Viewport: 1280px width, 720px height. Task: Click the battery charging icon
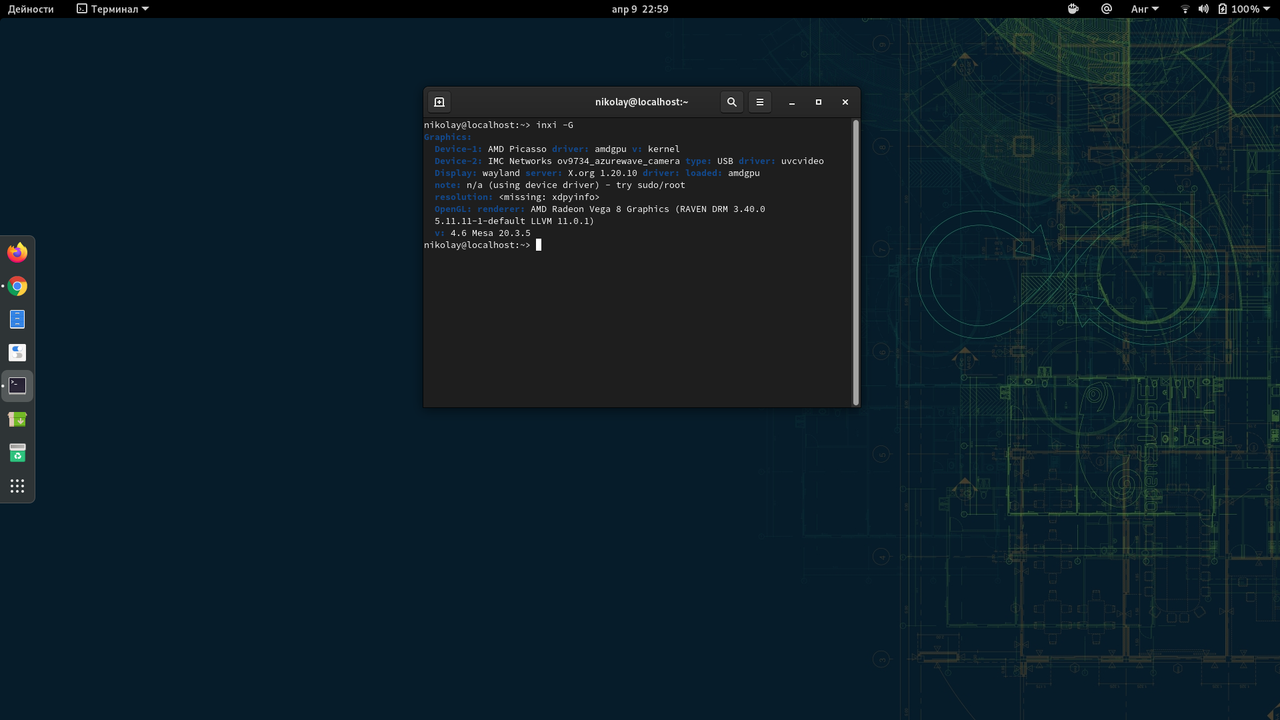(1222, 9)
